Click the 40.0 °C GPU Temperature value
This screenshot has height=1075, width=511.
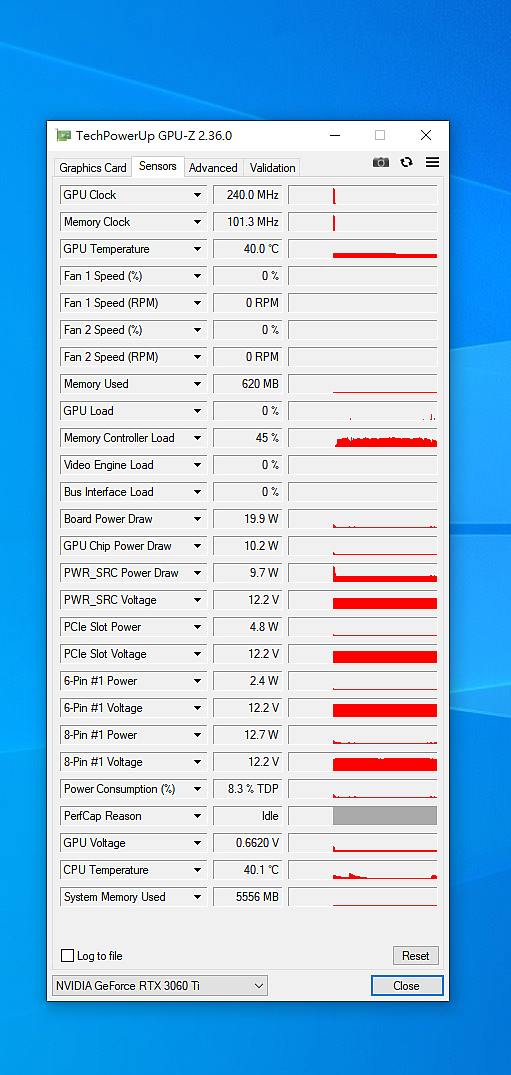click(x=248, y=249)
